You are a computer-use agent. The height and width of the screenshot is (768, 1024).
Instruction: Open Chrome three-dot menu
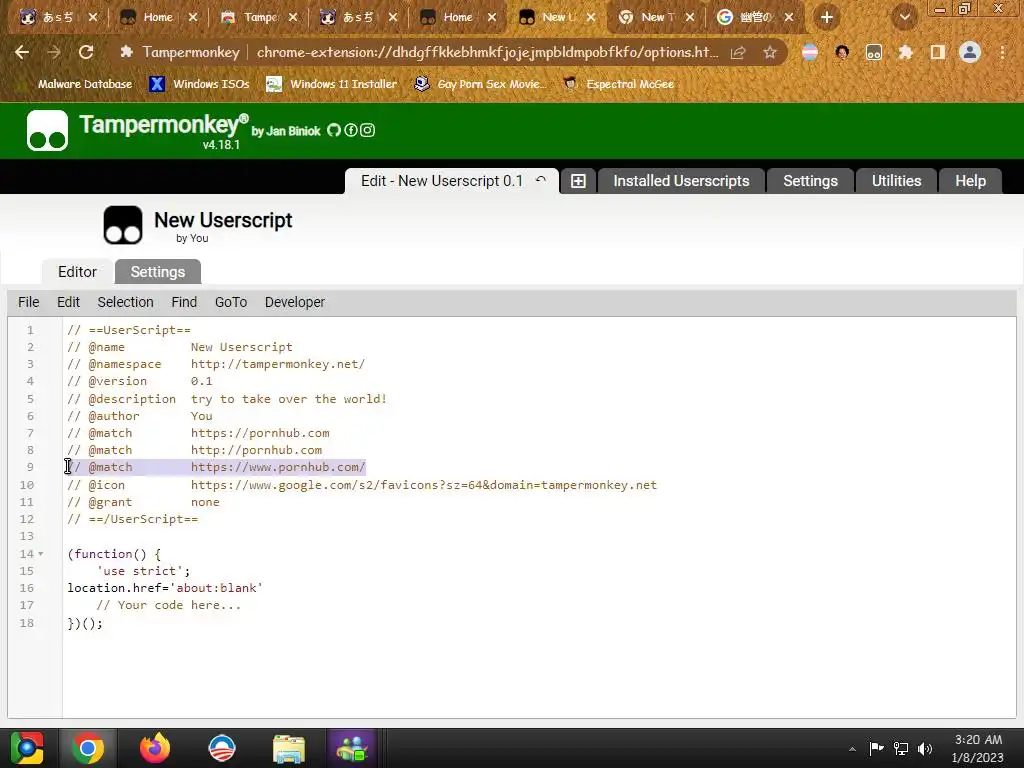[x=1002, y=52]
